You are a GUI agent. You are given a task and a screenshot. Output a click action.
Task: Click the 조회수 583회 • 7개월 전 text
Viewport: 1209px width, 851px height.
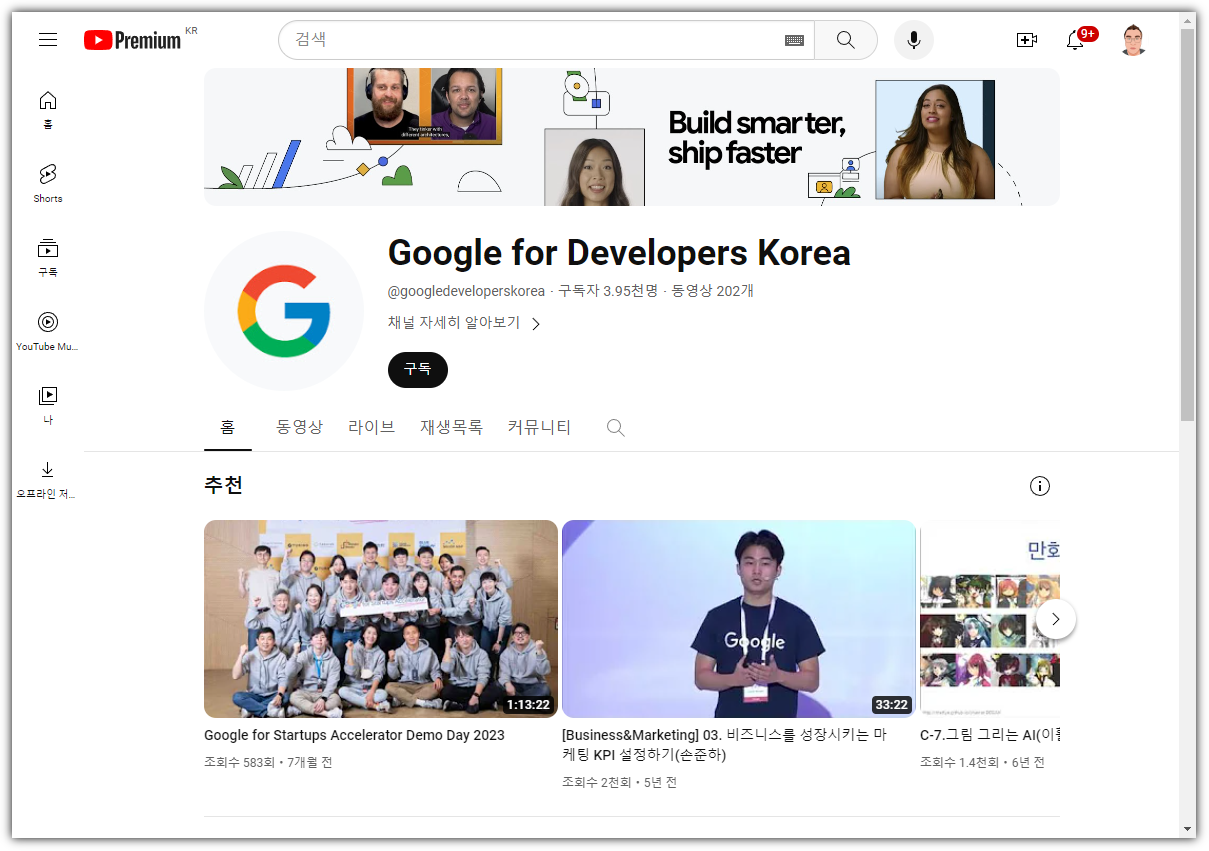click(268, 762)
